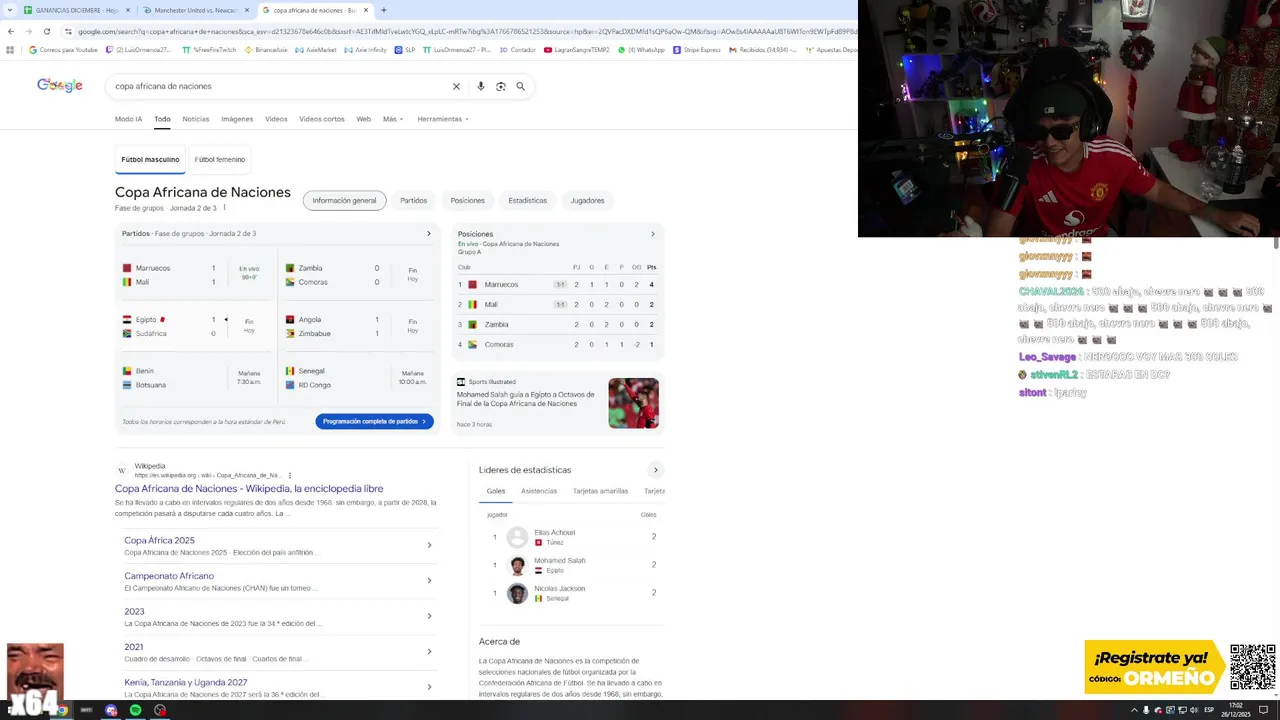Image resolution: width=1280 pixels, height=720 pixels.
Task: Select the Estadísticas chip
Action: click(x=527, y=200)
